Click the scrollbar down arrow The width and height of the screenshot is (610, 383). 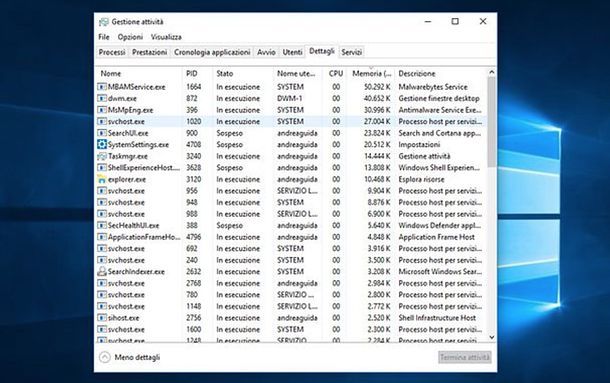click(491, 337)
